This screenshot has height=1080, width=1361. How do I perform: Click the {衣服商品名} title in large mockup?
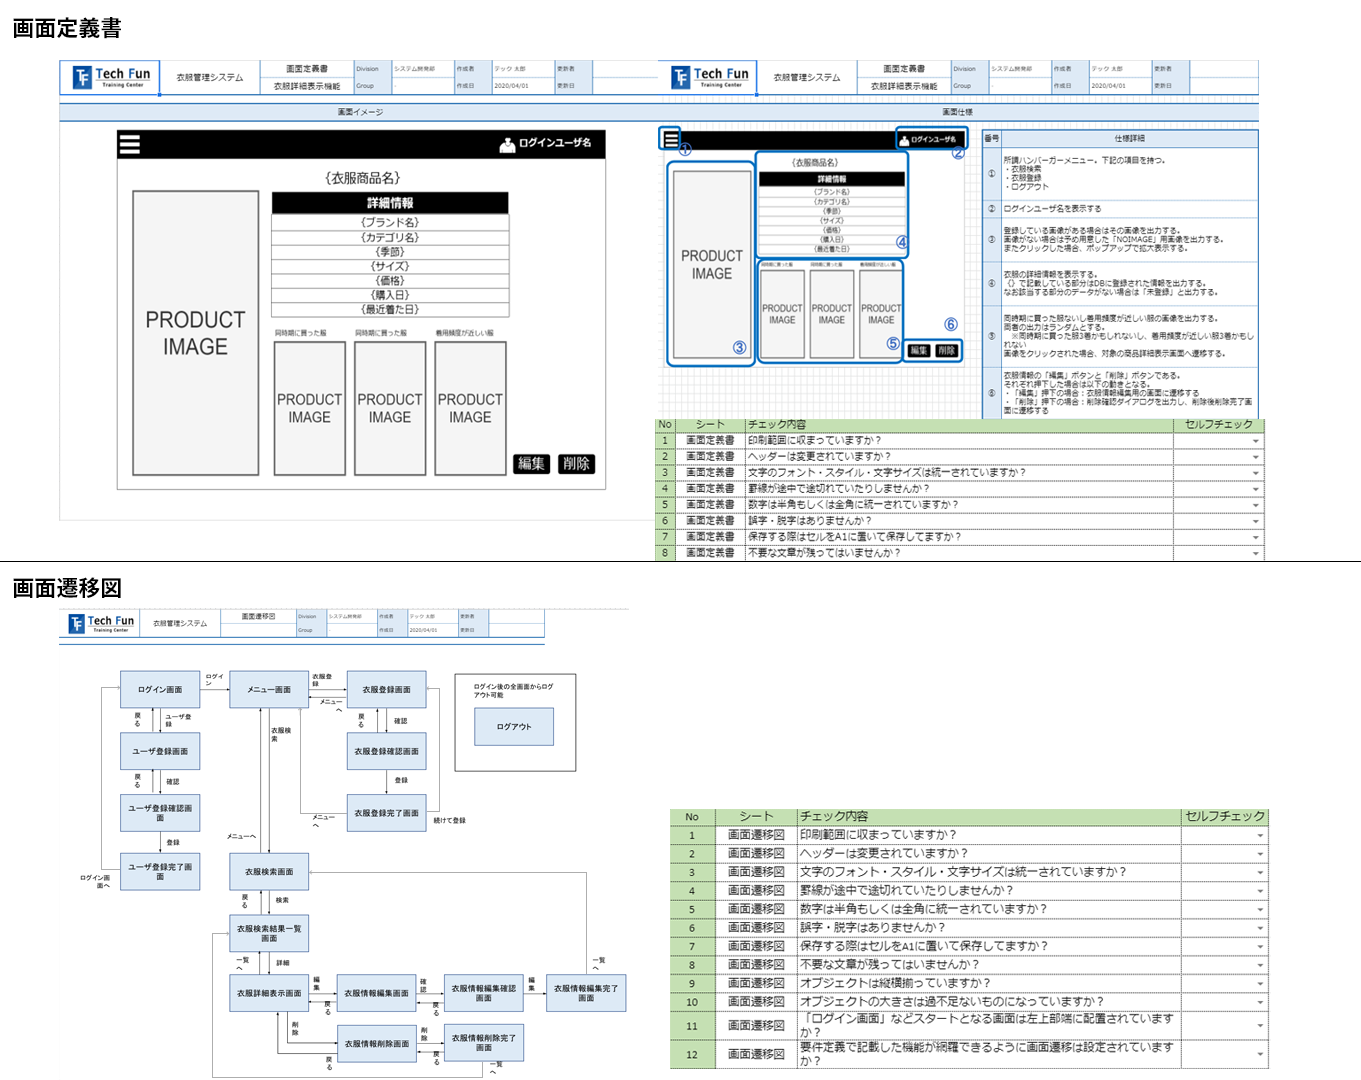tap(362, 178)
